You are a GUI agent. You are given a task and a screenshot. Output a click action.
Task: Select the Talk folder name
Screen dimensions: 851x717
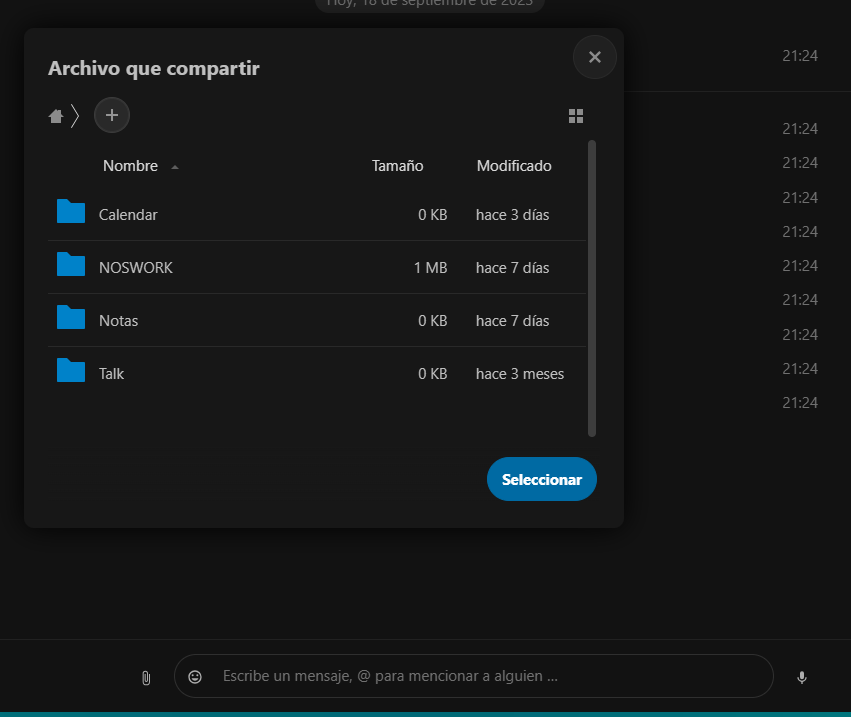(x=111, y=374)
